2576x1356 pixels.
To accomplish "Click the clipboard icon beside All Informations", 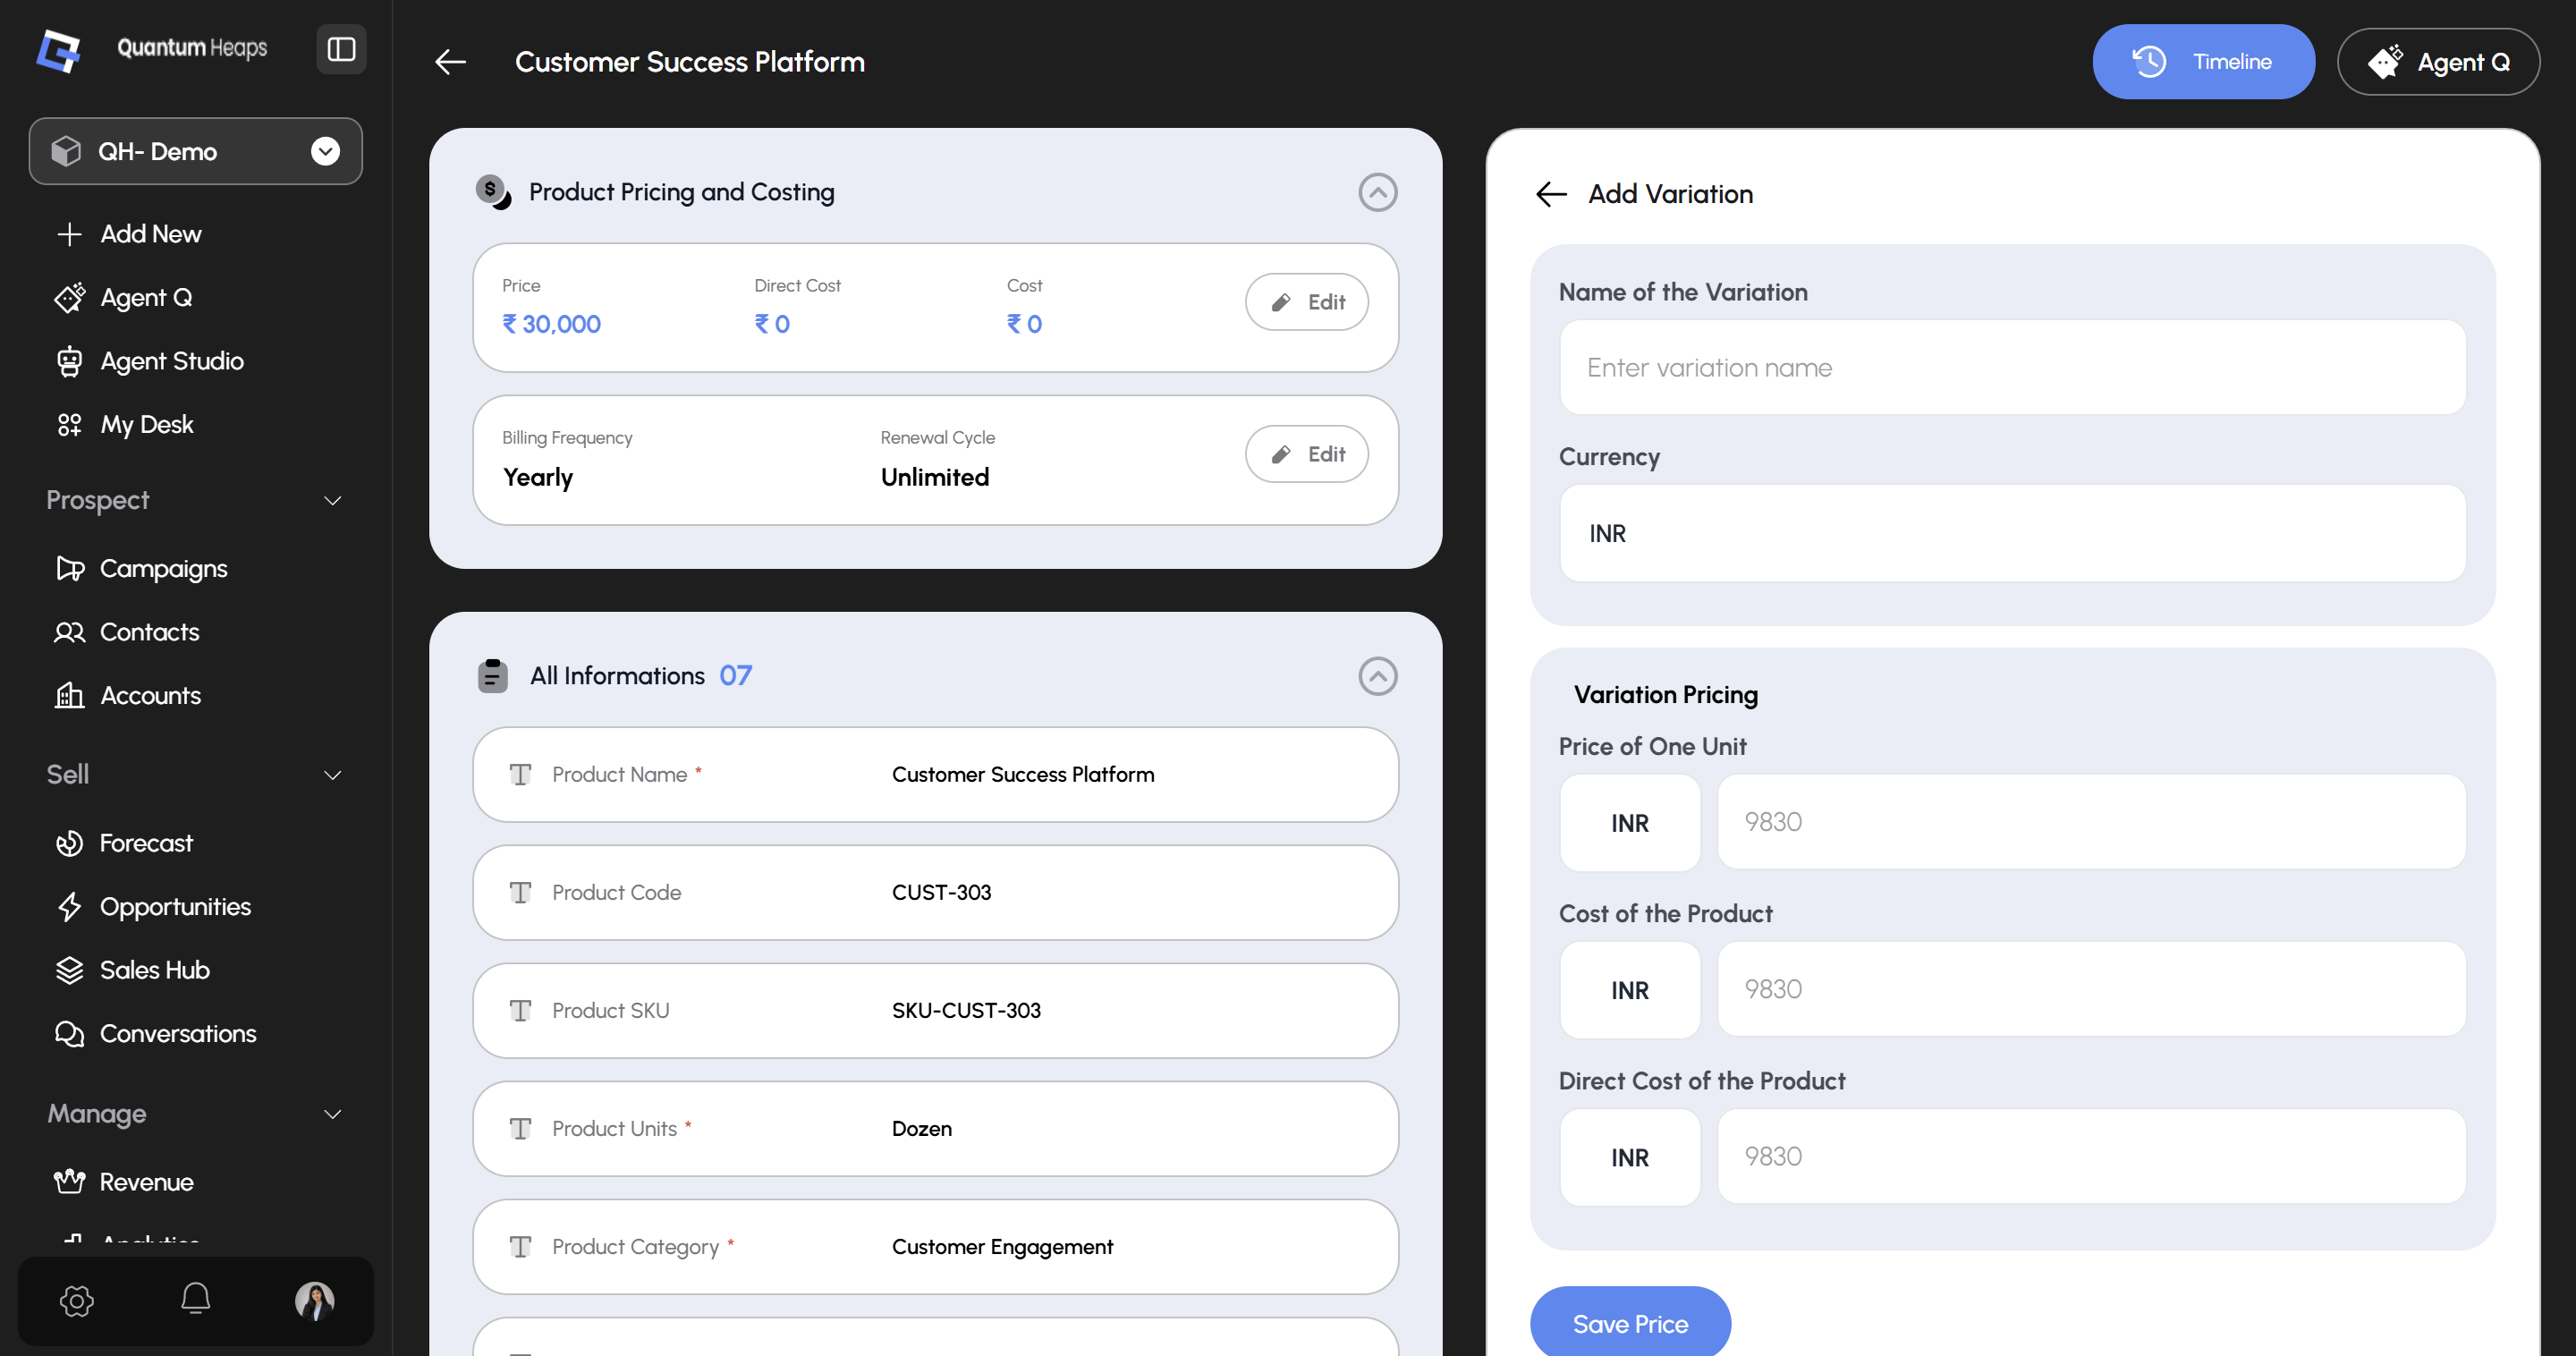I will (492, 676).
